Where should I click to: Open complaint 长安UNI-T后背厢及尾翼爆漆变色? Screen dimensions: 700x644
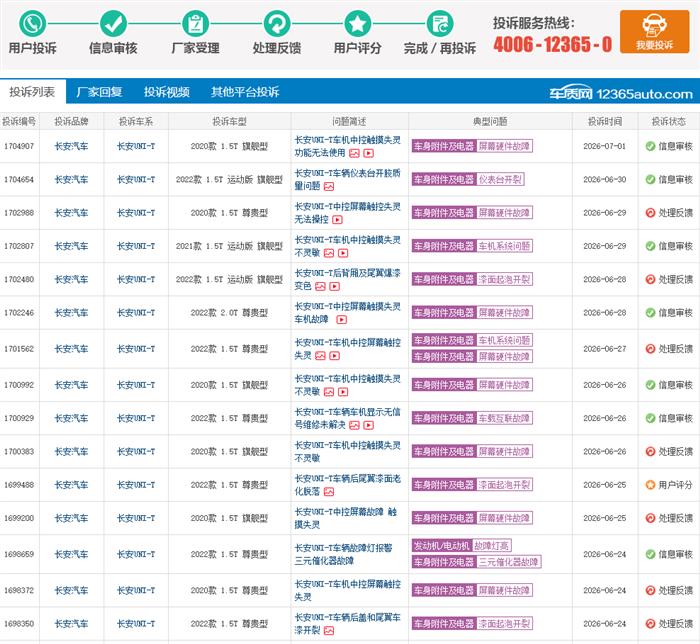pyautogui.click(x=347, y=279)
